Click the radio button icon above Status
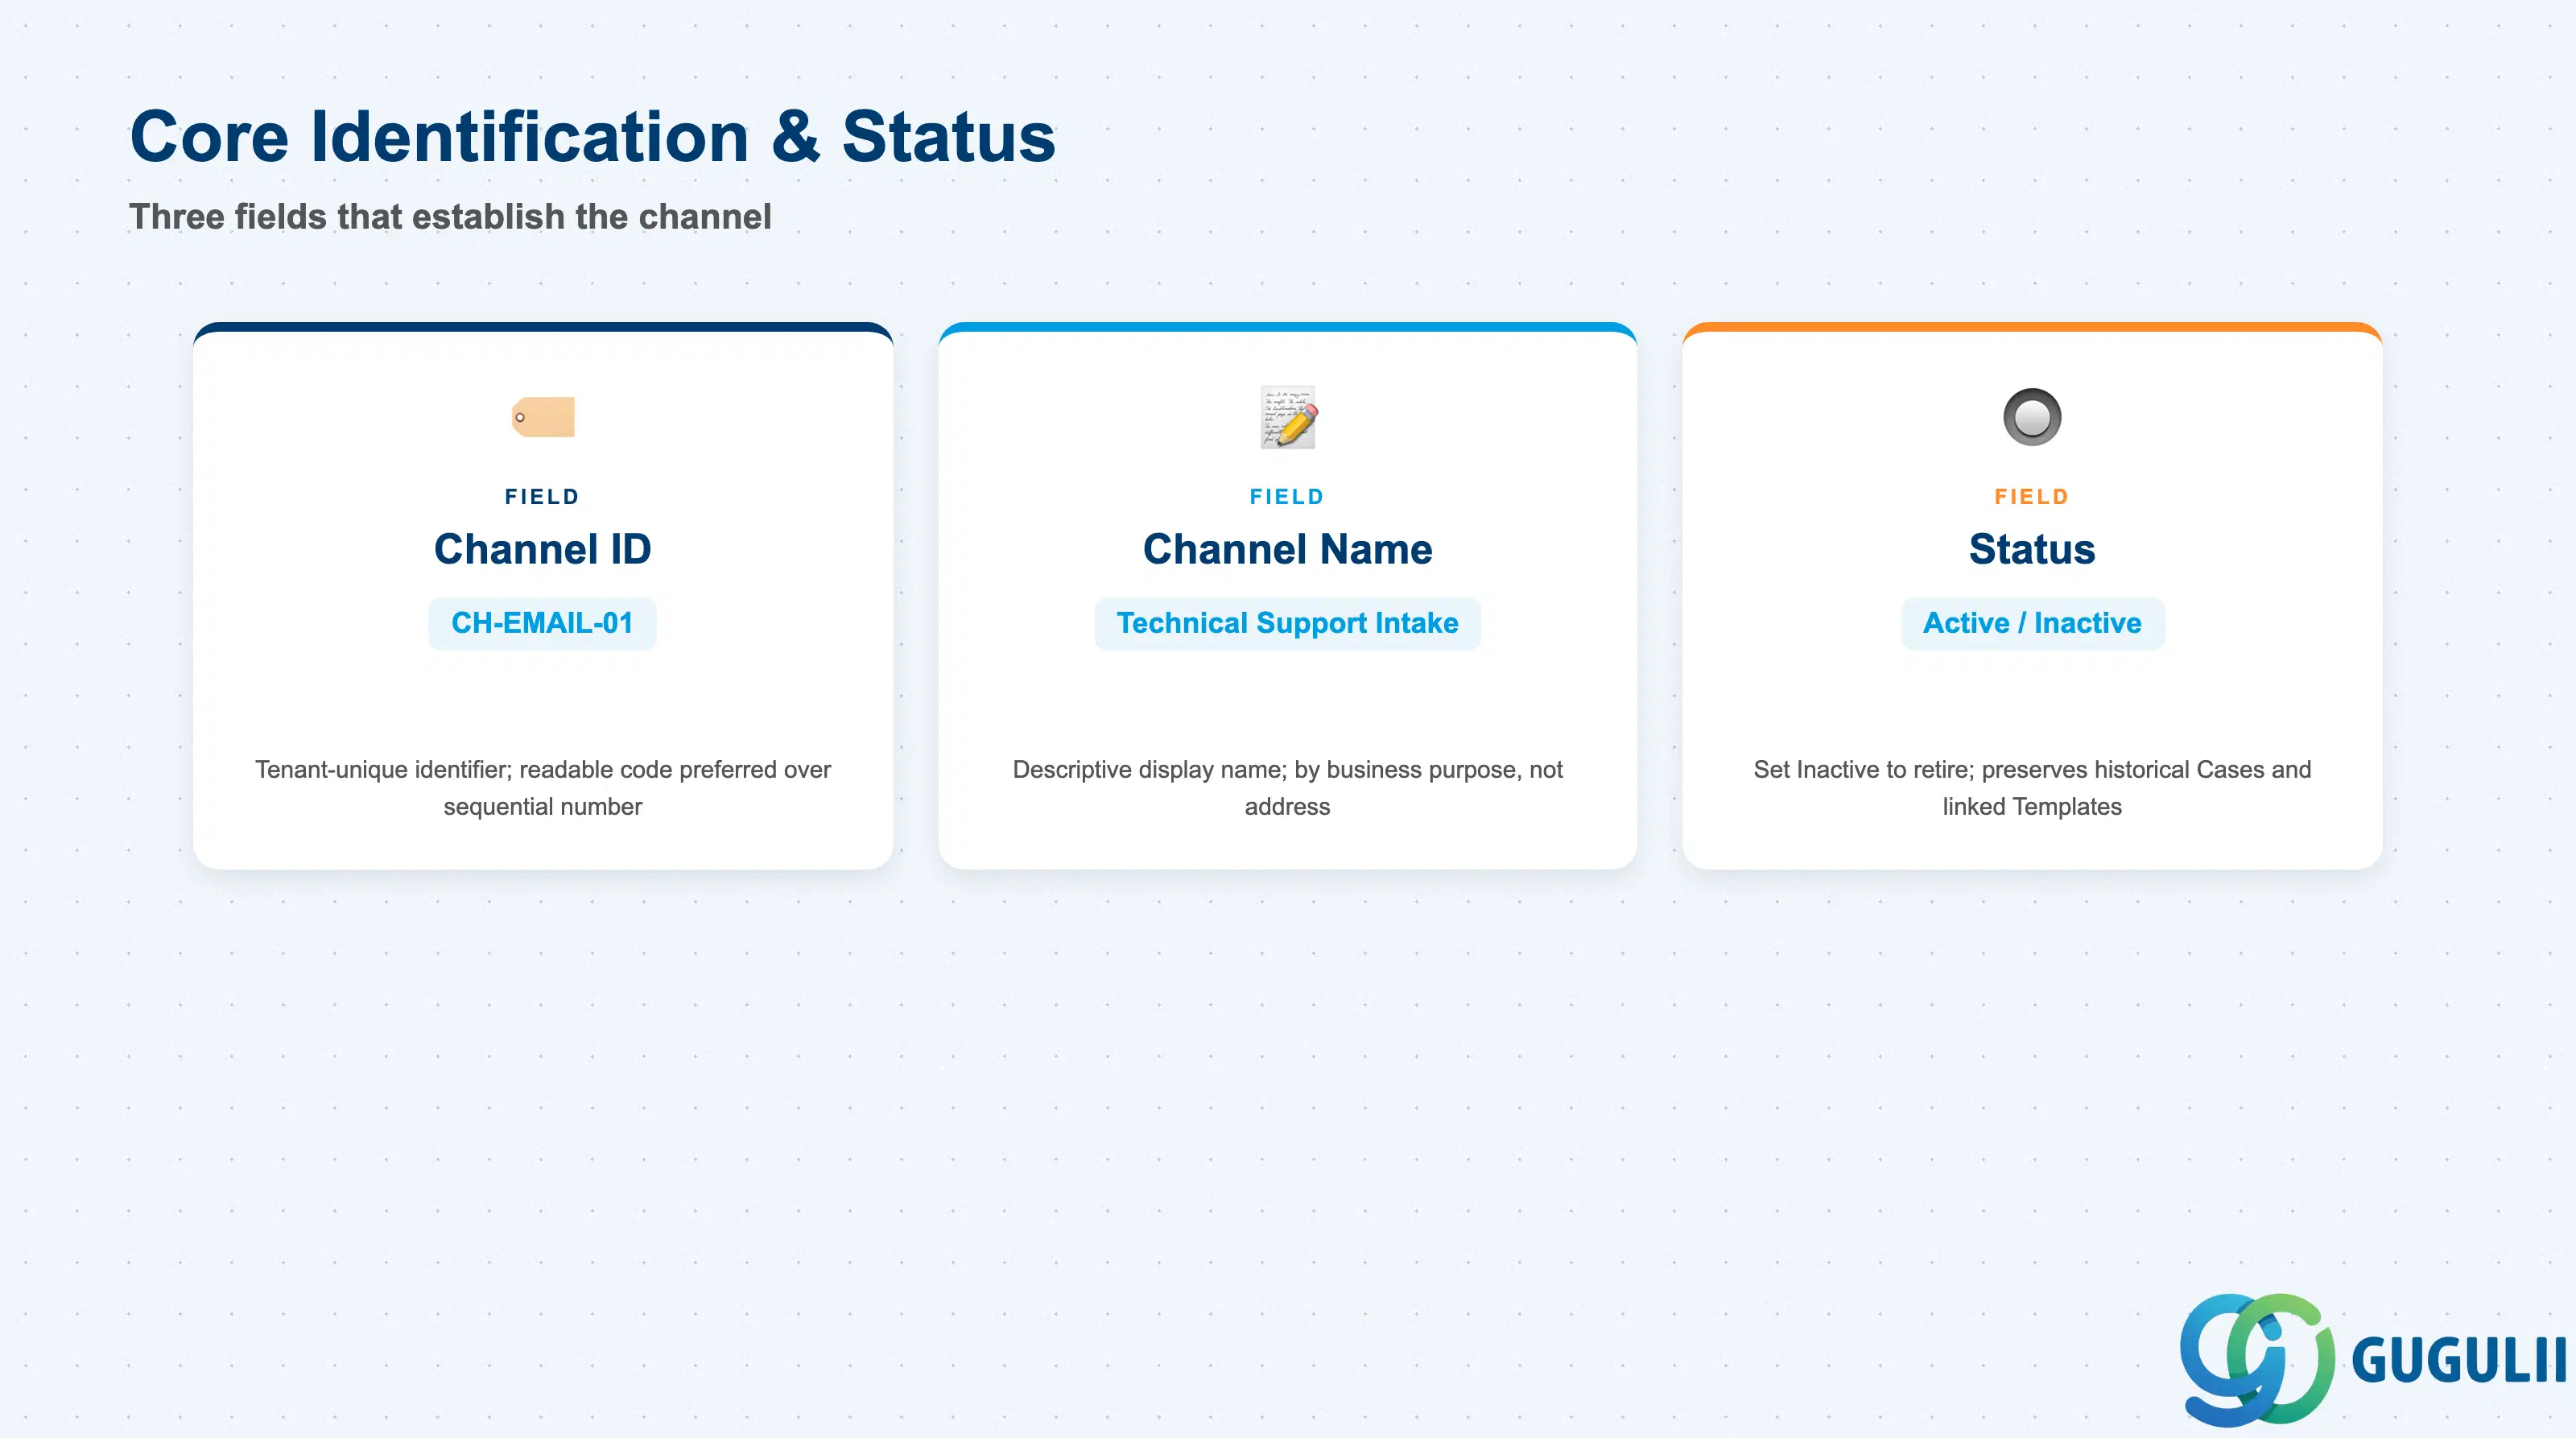 coord(2032,417)
